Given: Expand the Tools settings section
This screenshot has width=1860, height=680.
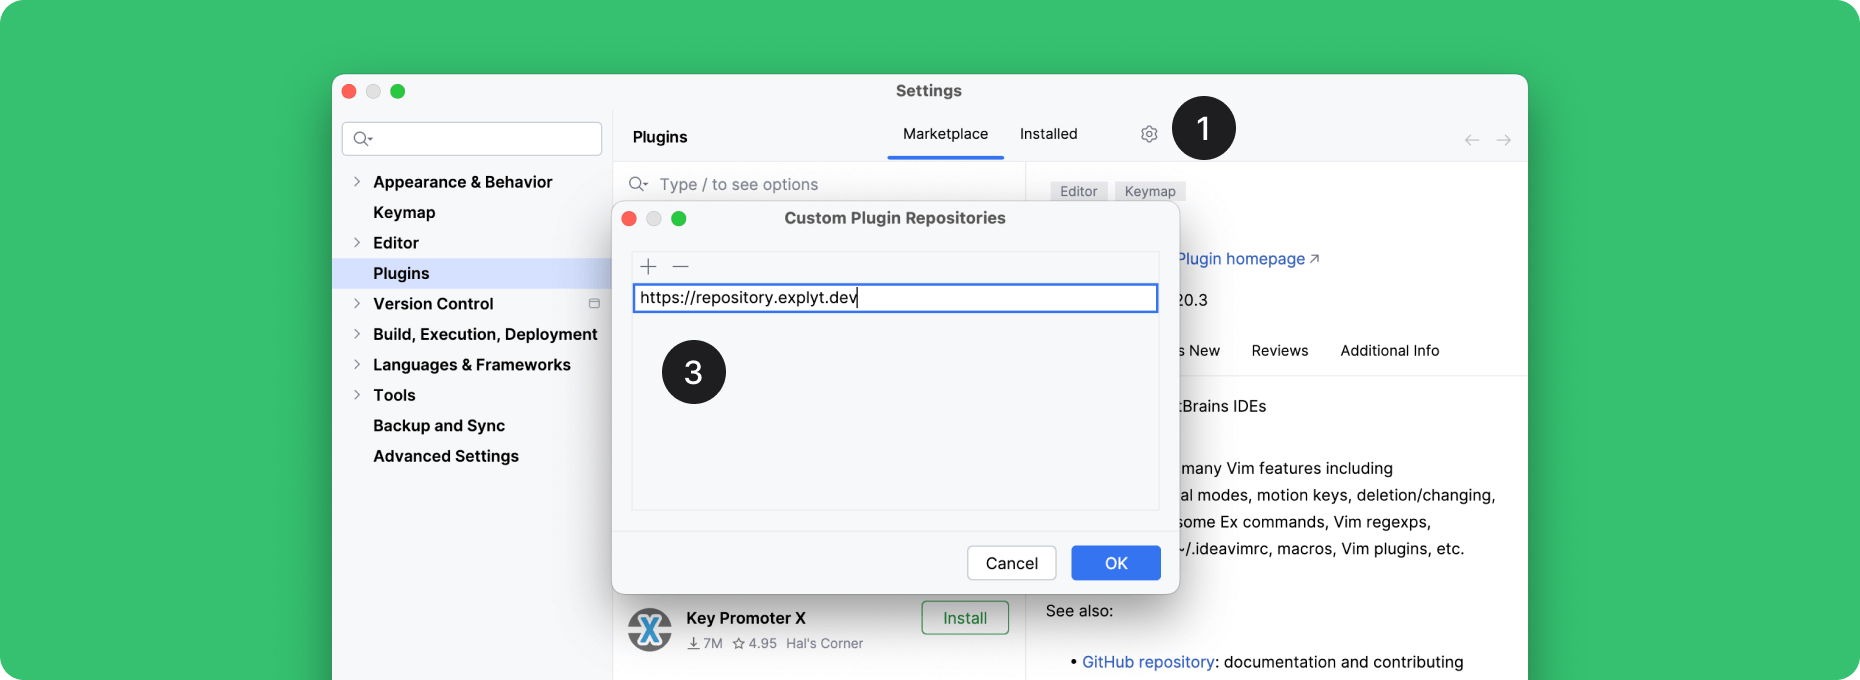Looking at the screenshot, I should click(357, 395).
